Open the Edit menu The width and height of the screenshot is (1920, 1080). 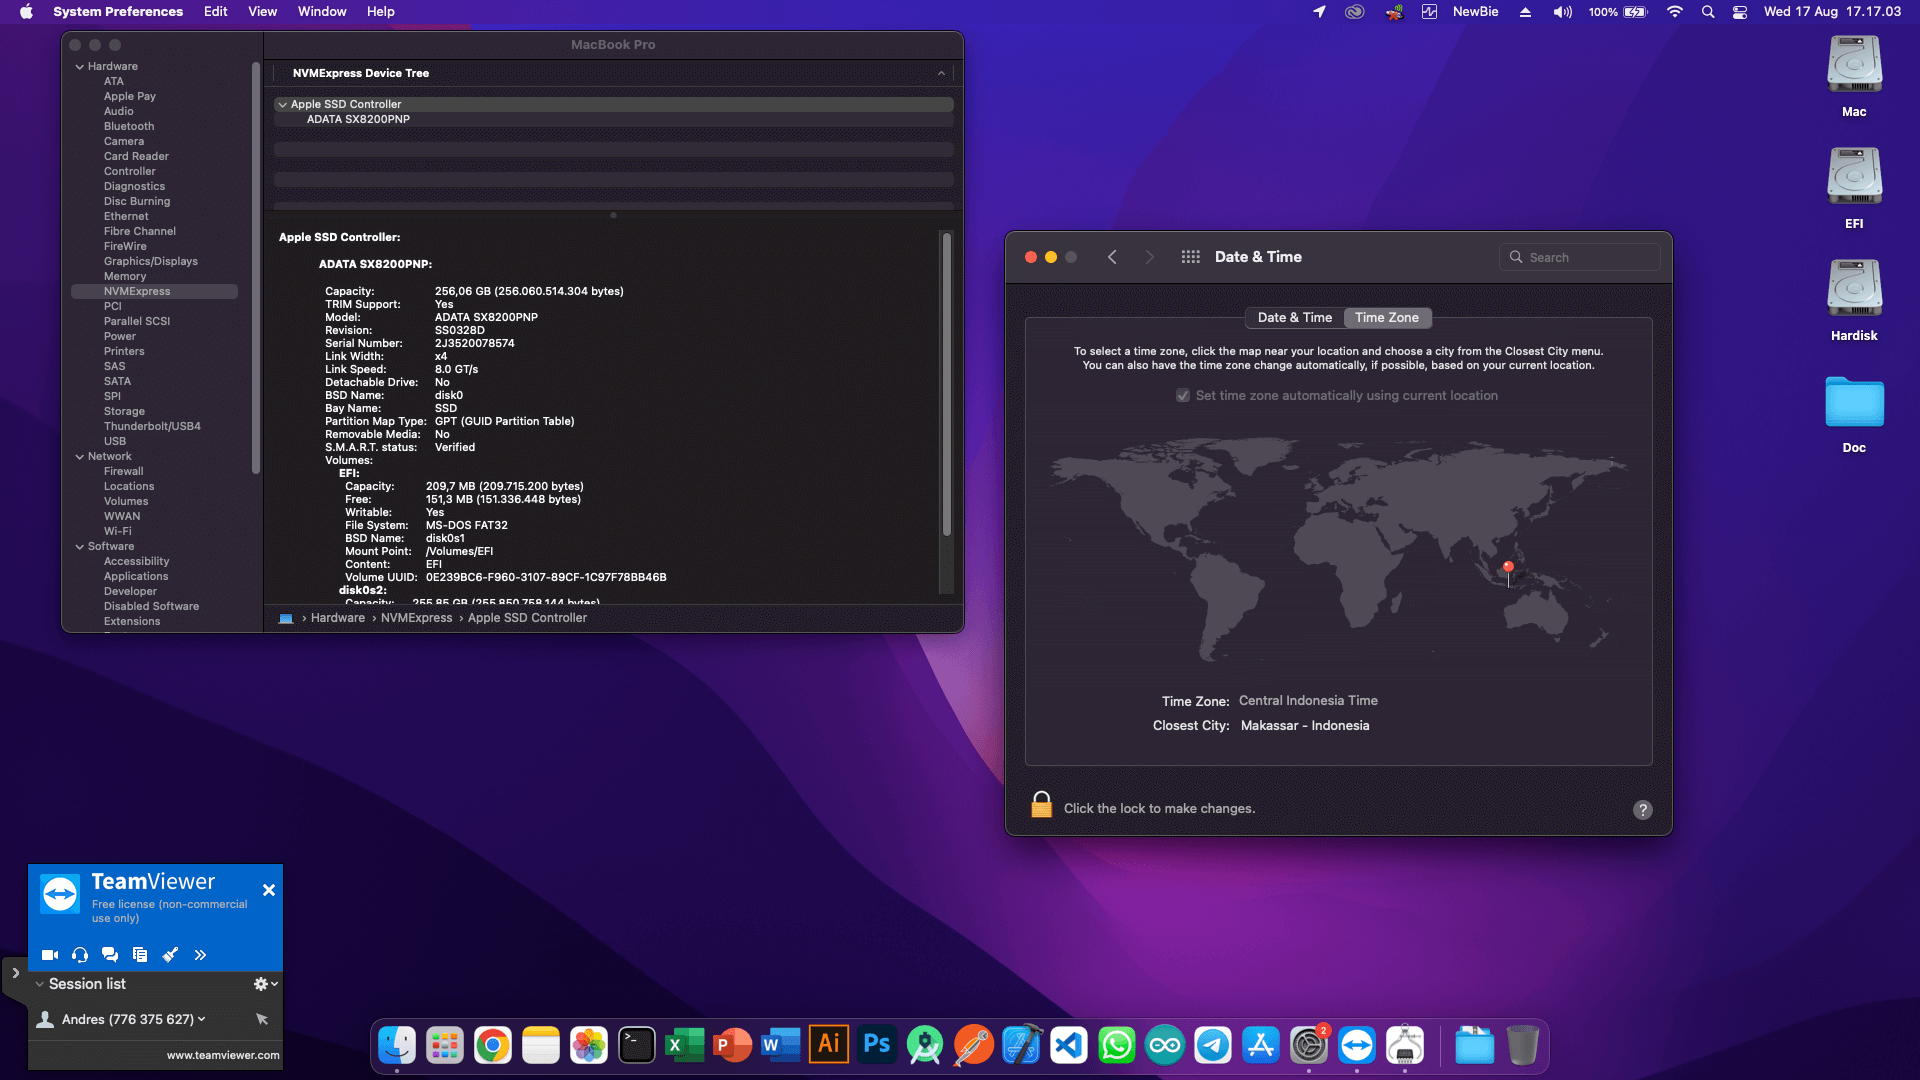[215, 12]
